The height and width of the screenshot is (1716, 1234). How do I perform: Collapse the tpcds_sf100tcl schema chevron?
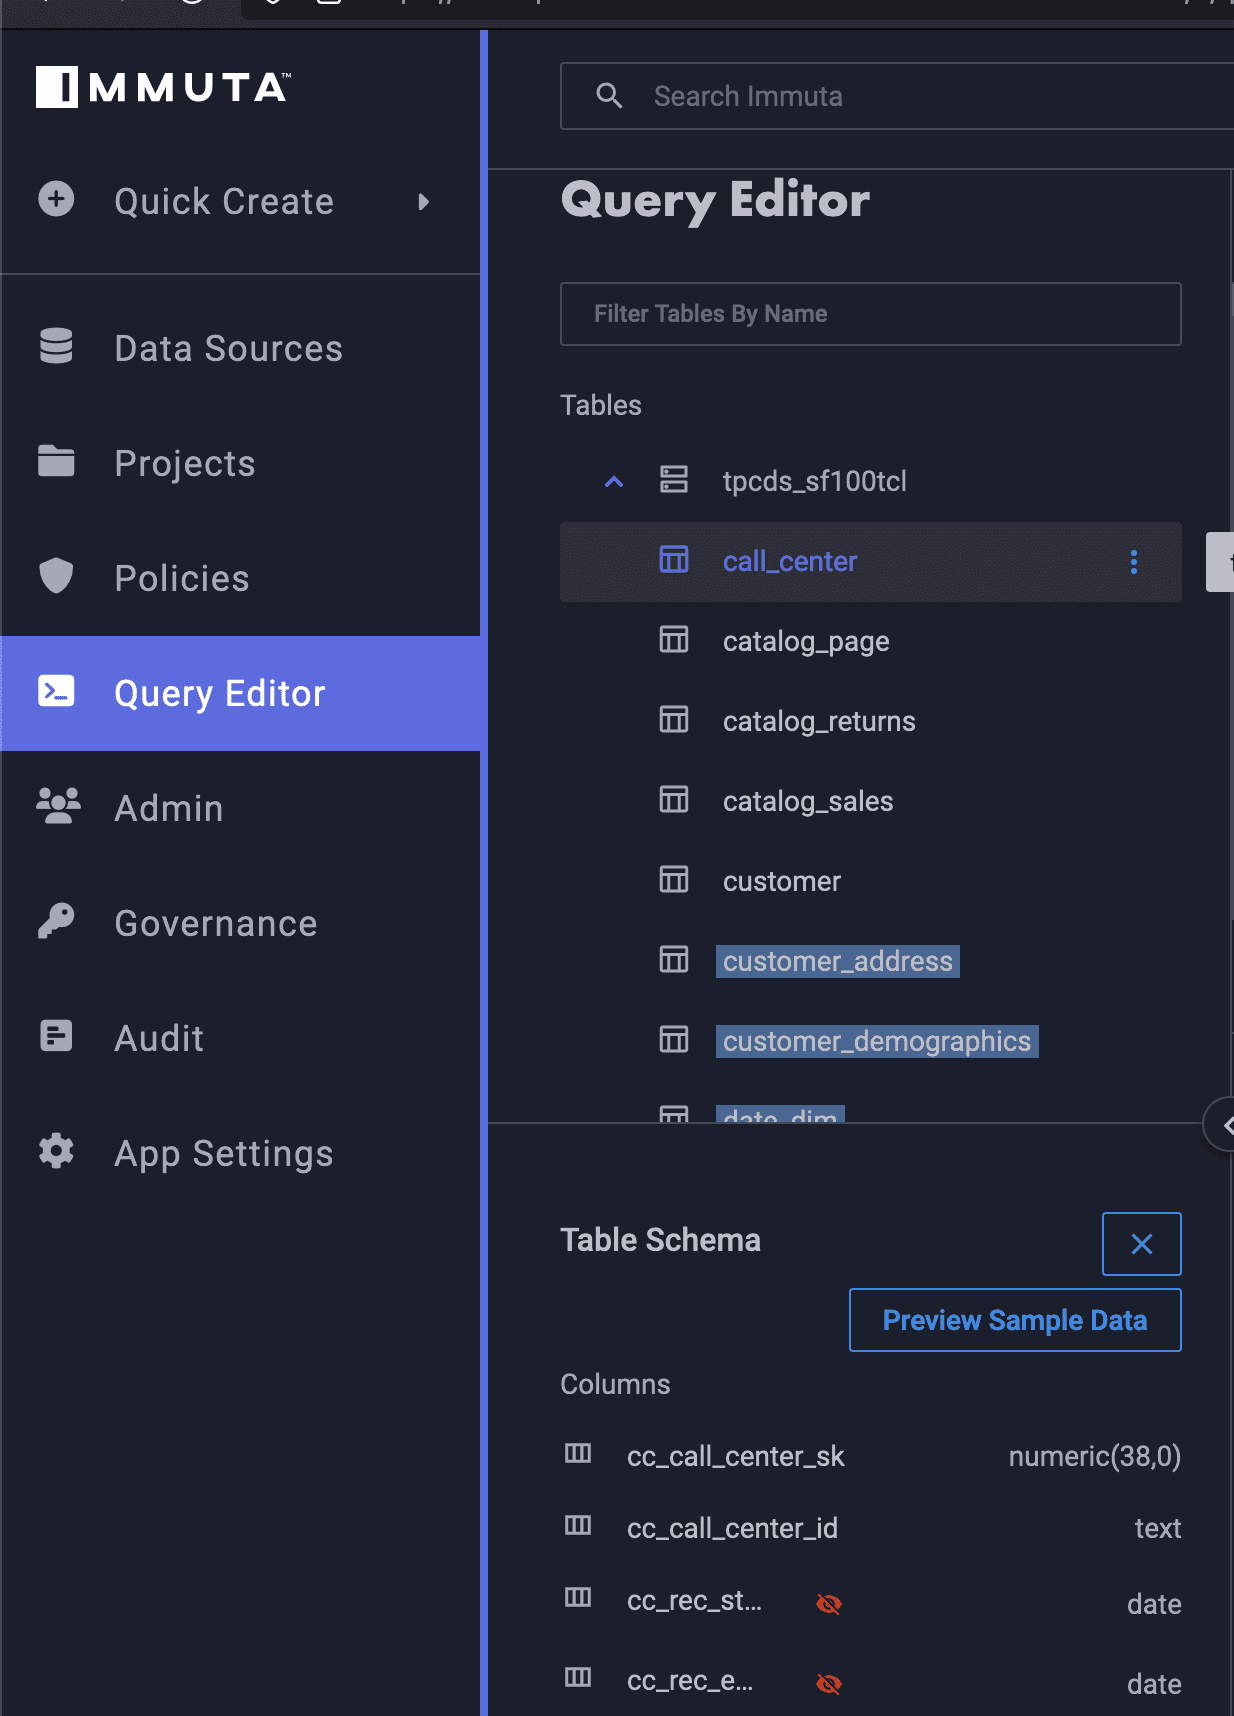[x=614, y=482]
